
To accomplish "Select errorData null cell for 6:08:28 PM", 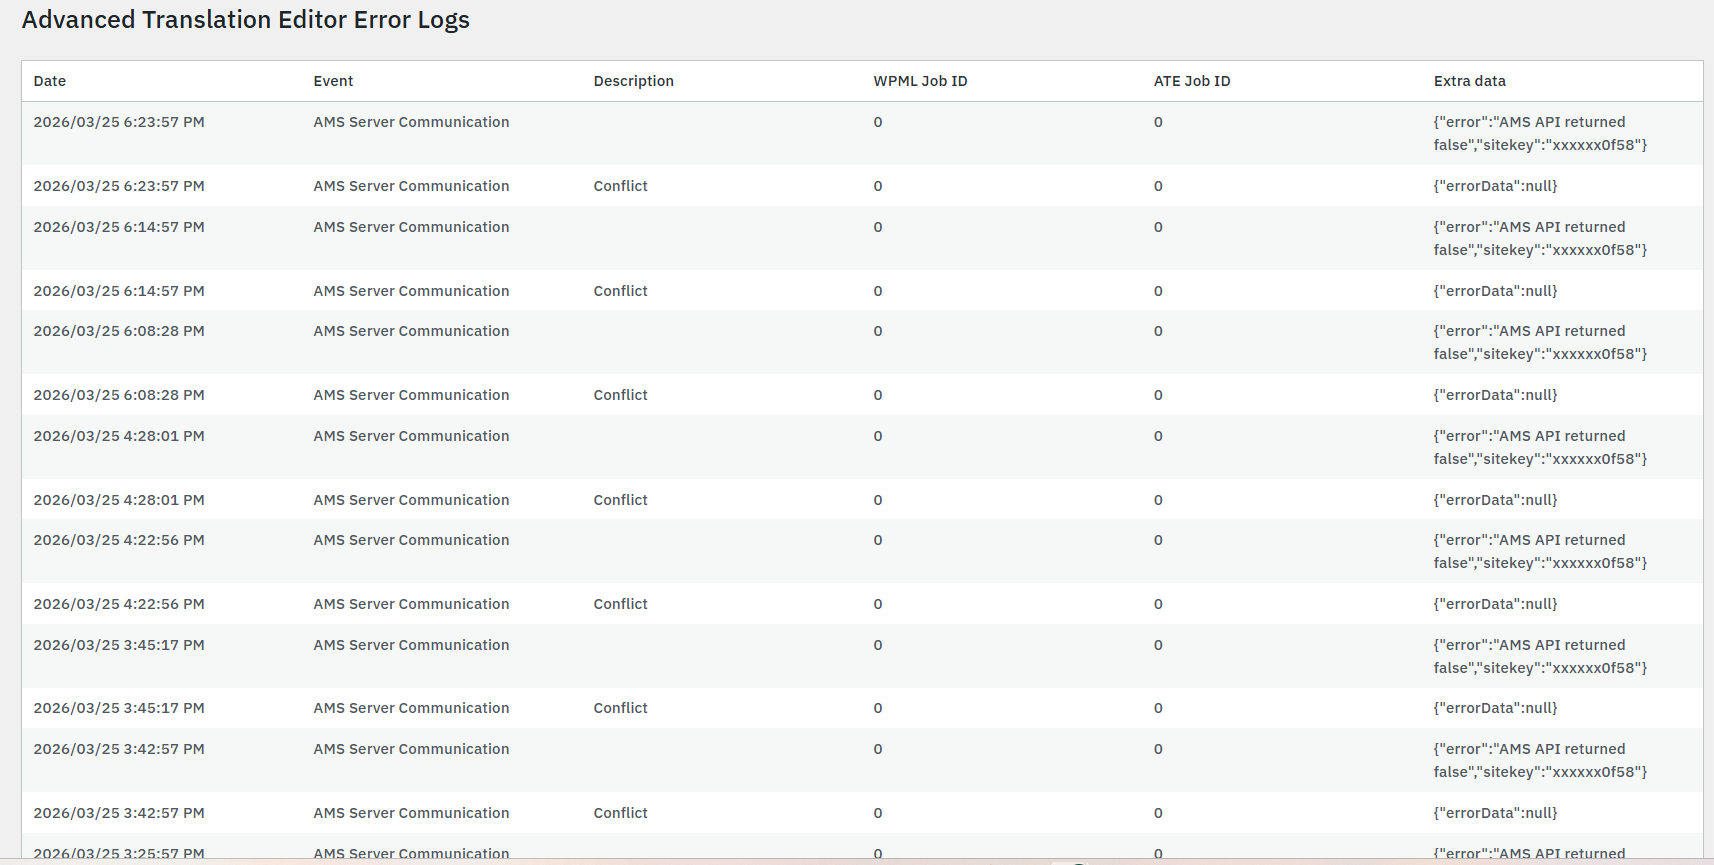I will [x=1495, y=395].
